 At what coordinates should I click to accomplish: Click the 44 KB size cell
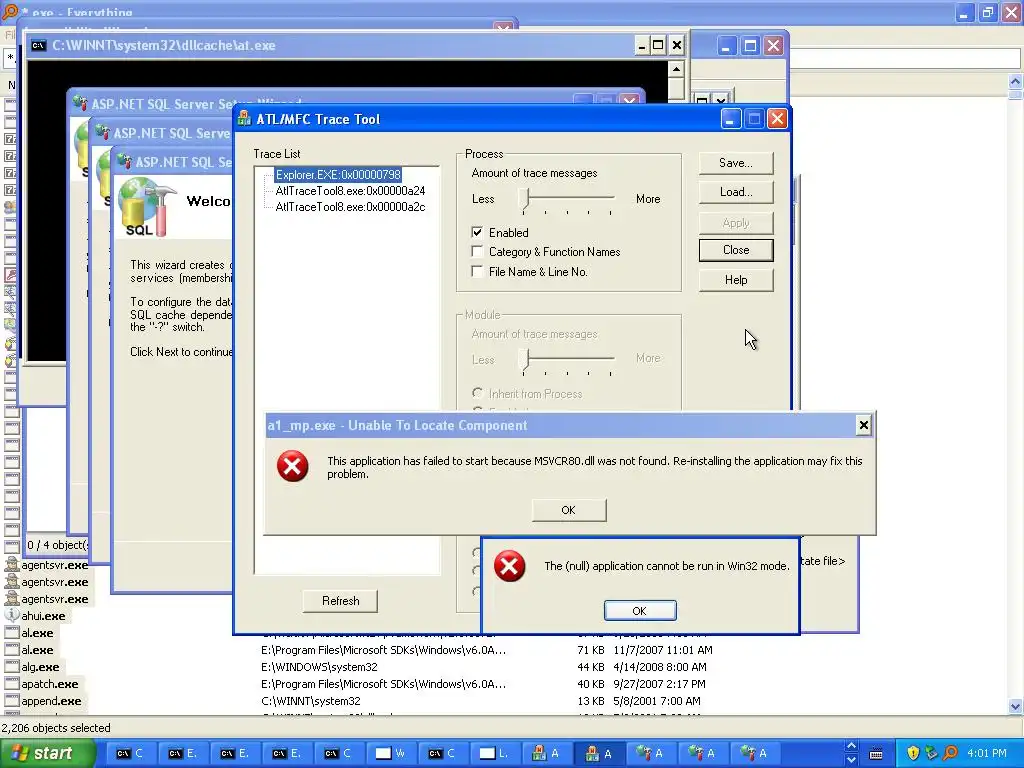[591, 667]
